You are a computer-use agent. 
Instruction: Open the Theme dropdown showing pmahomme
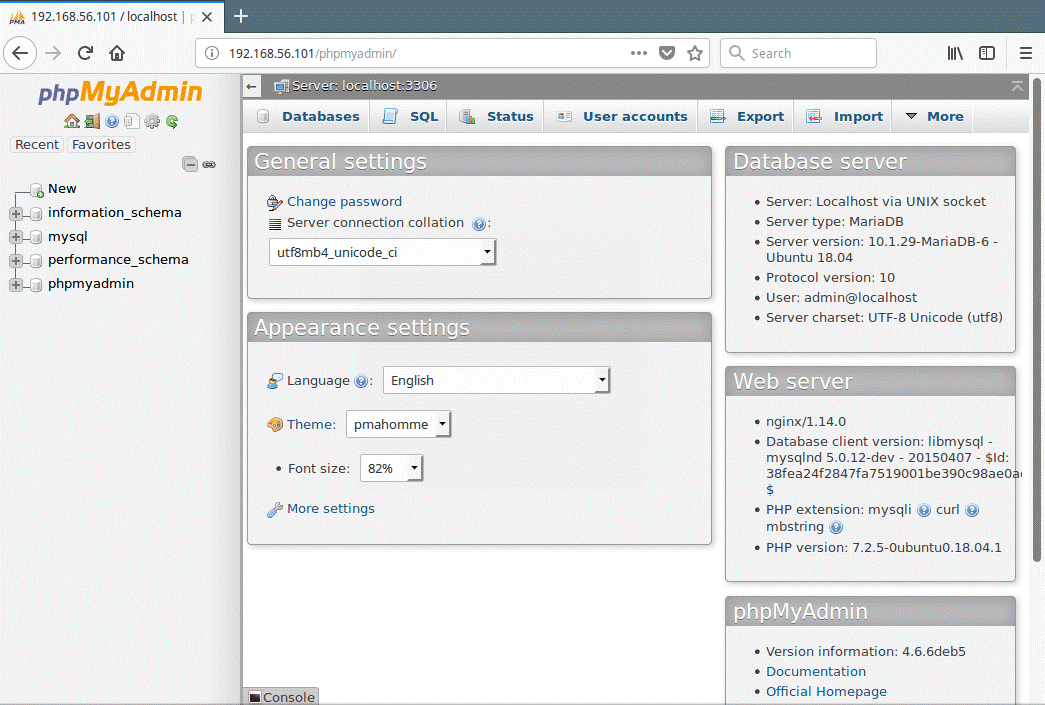[x=399, y=424]
